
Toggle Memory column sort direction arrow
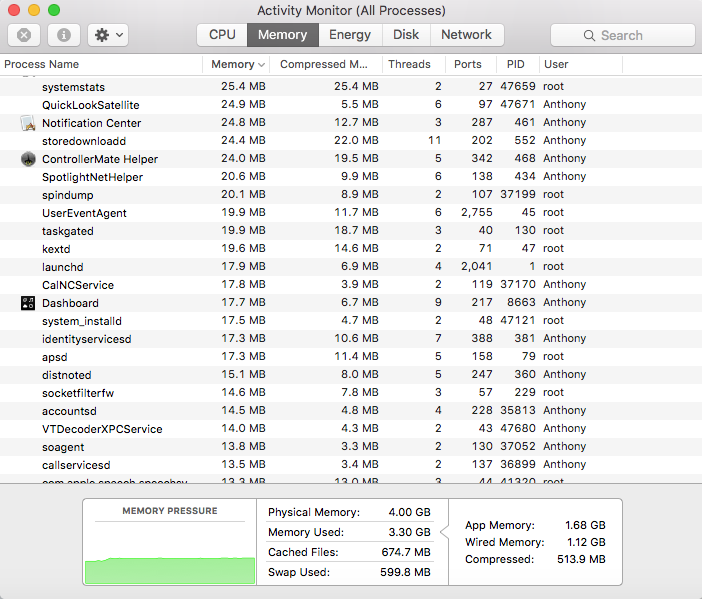[x=261, y=65]
